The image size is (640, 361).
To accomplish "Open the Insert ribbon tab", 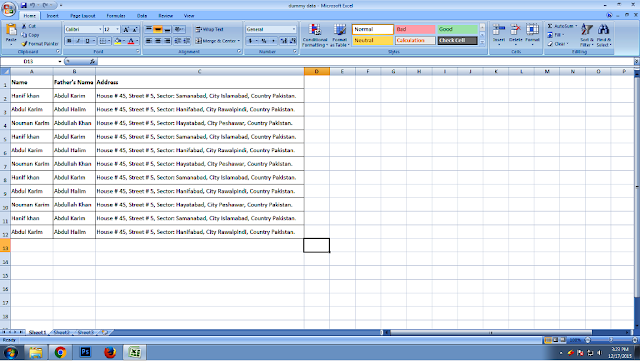I will [x=52, y=16].
